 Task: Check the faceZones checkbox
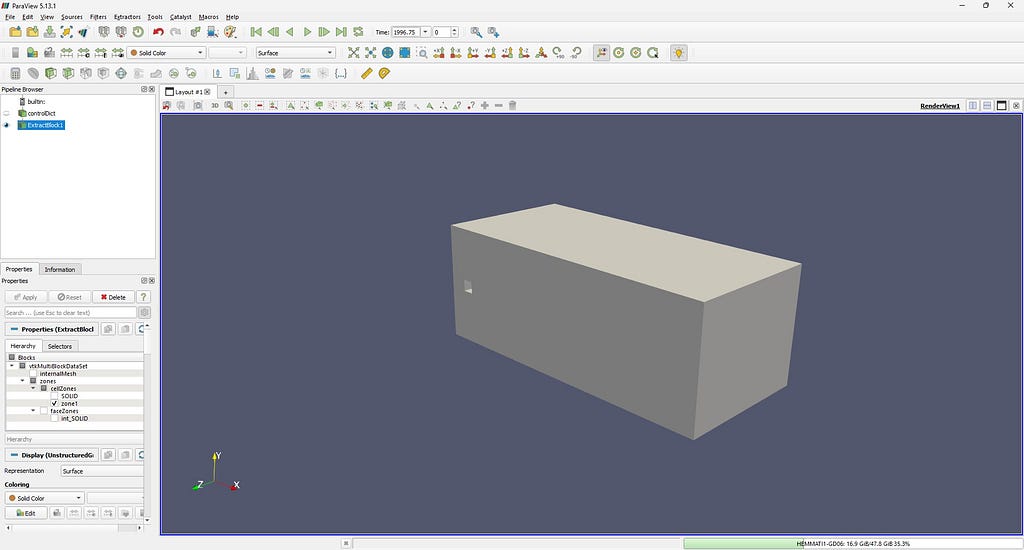coord(44,411)
